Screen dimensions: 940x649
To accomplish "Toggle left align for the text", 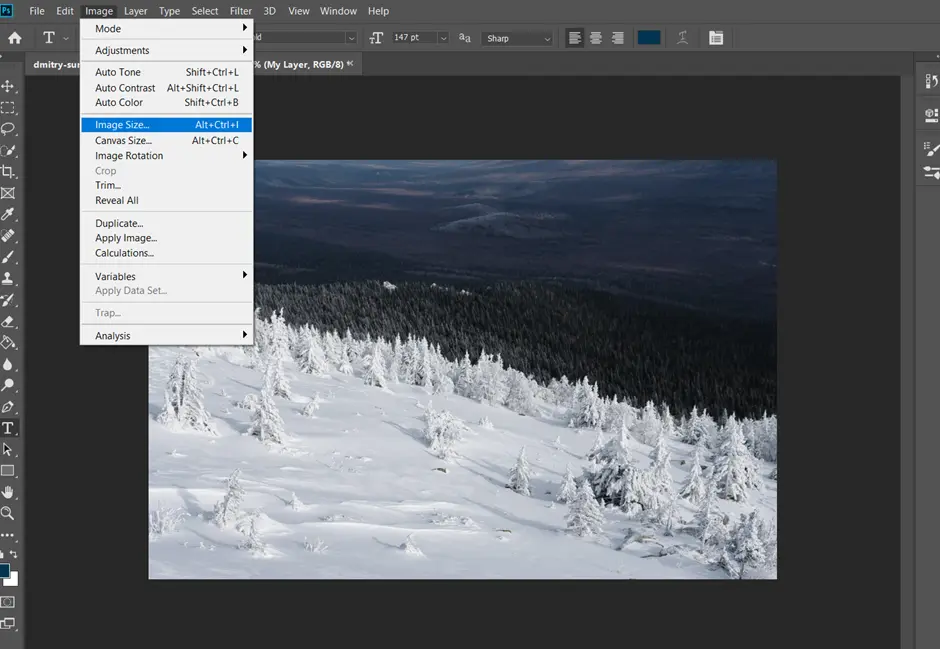I will point(574,37).
